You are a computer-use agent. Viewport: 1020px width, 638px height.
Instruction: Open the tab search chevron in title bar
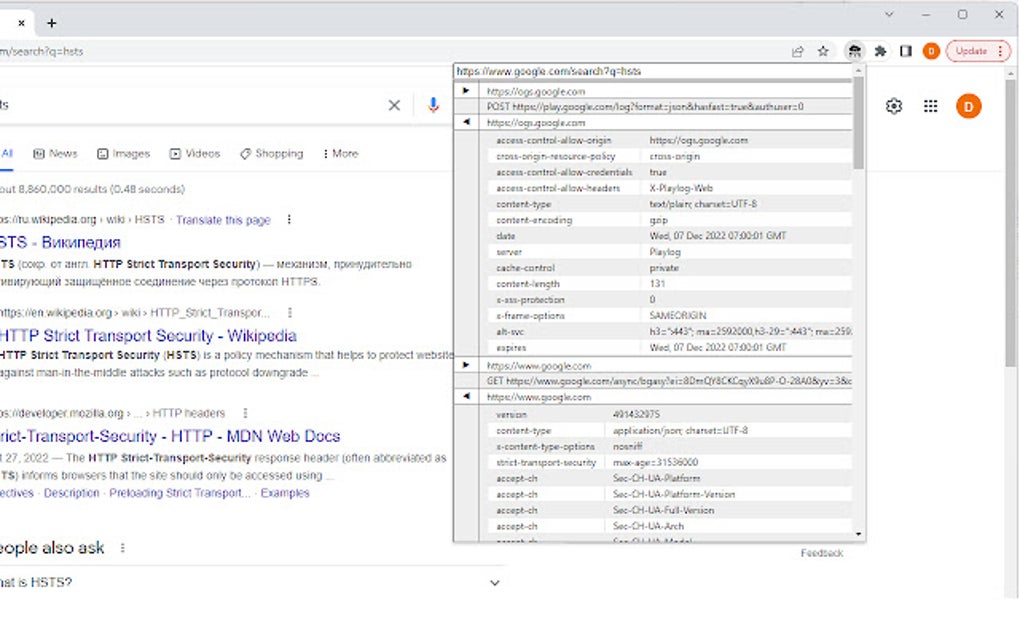tap(889, 14)
